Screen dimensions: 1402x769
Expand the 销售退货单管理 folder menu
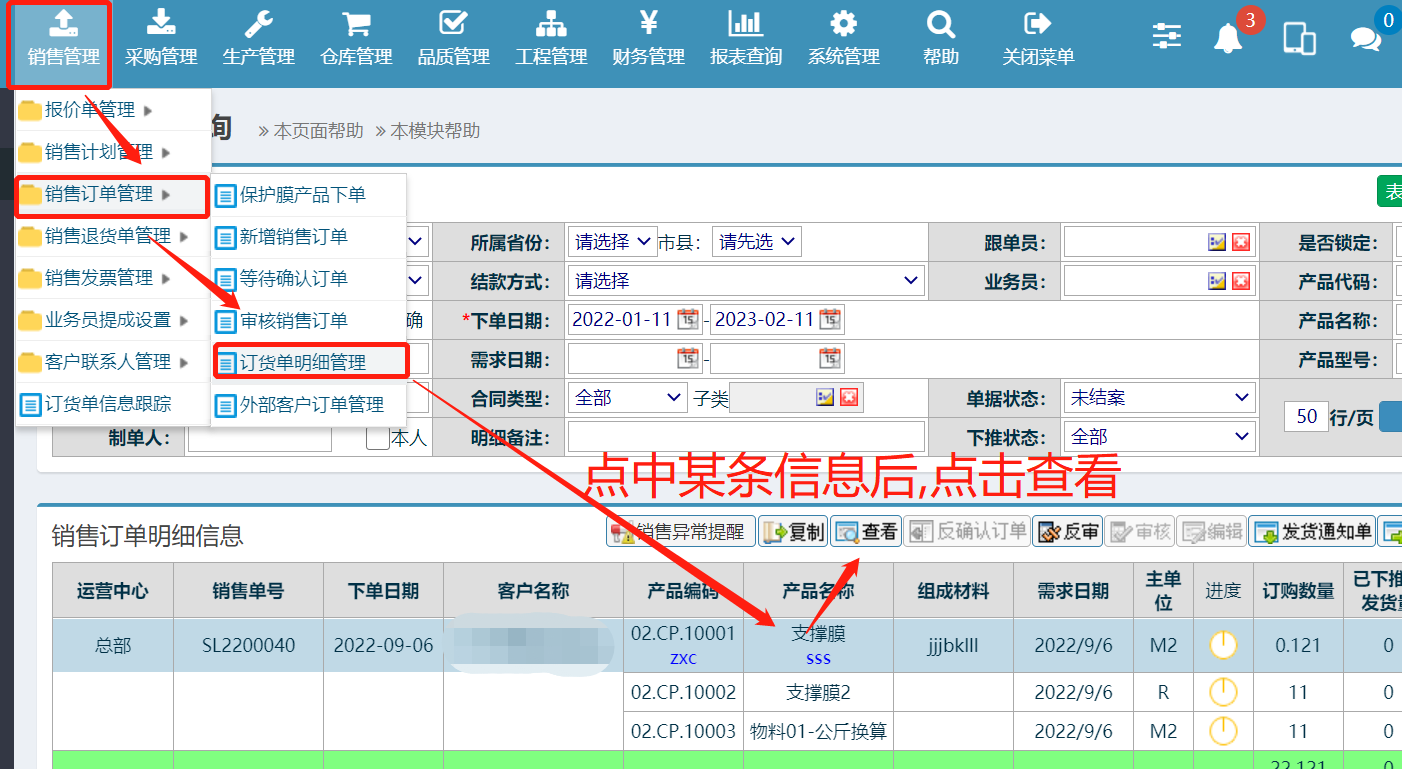click(108, 236)
